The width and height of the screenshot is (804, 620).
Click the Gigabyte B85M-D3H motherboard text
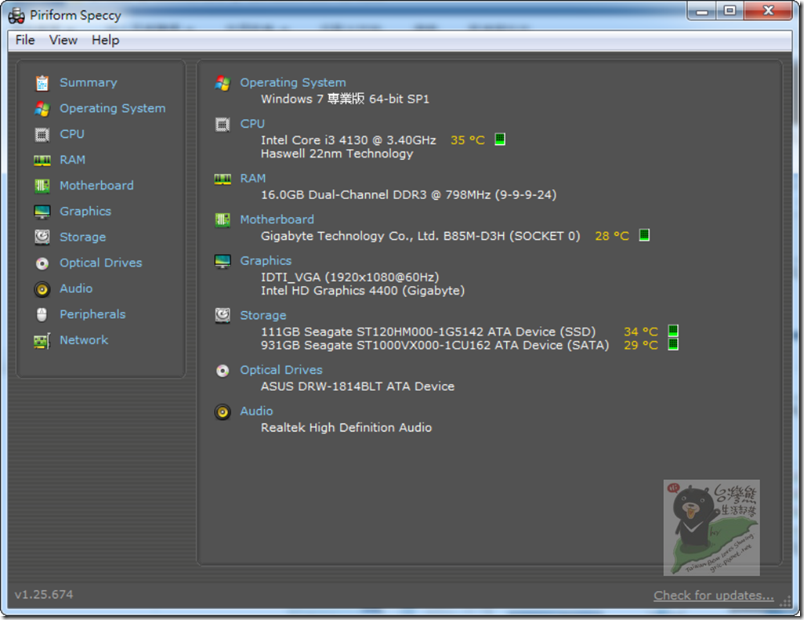point(420,236)
